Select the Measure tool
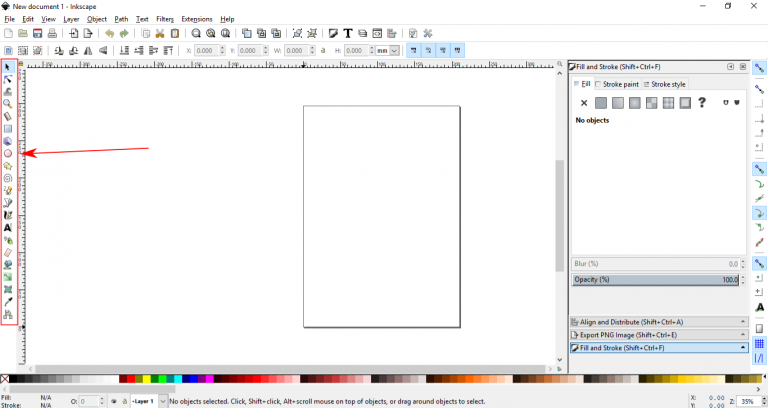Screen dimensions: 768x408 [8, 116]
